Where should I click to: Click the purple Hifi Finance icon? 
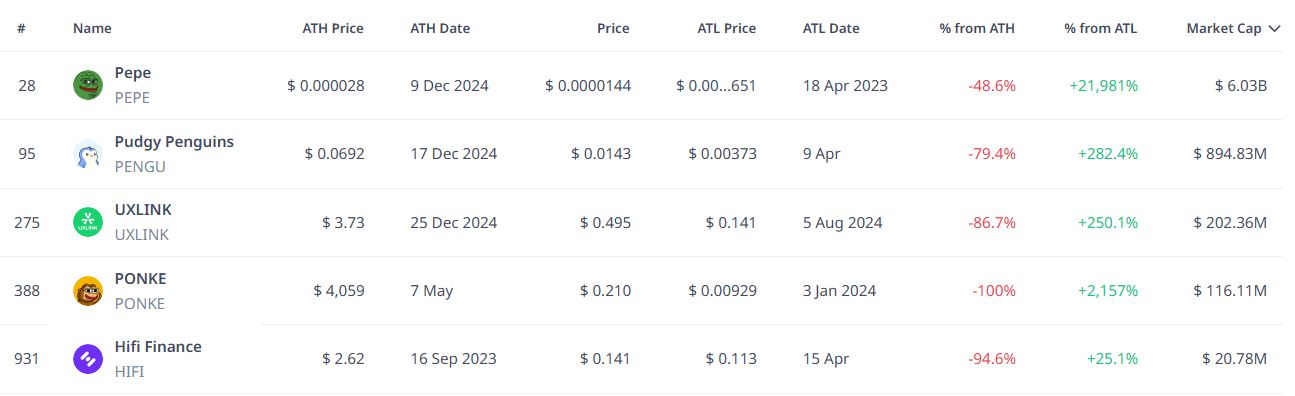(88, 359)
